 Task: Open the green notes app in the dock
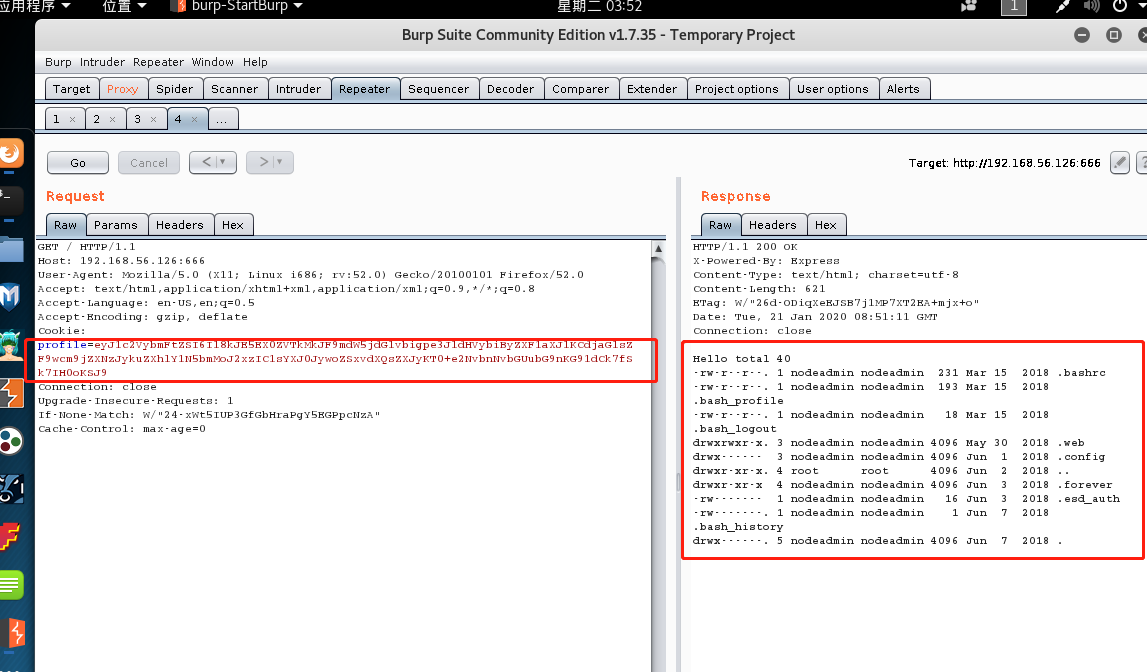(x=11, y=585)
